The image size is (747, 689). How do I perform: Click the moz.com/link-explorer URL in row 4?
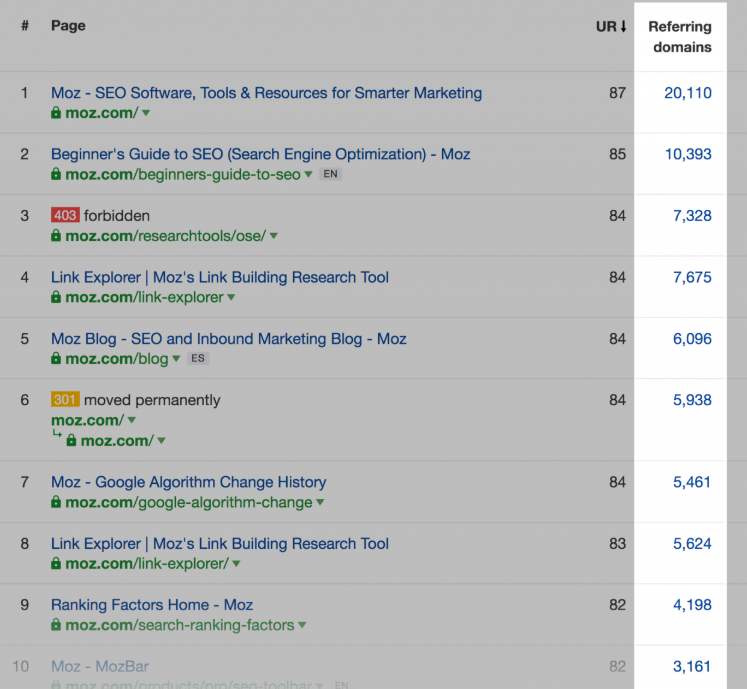click(144, 297)
